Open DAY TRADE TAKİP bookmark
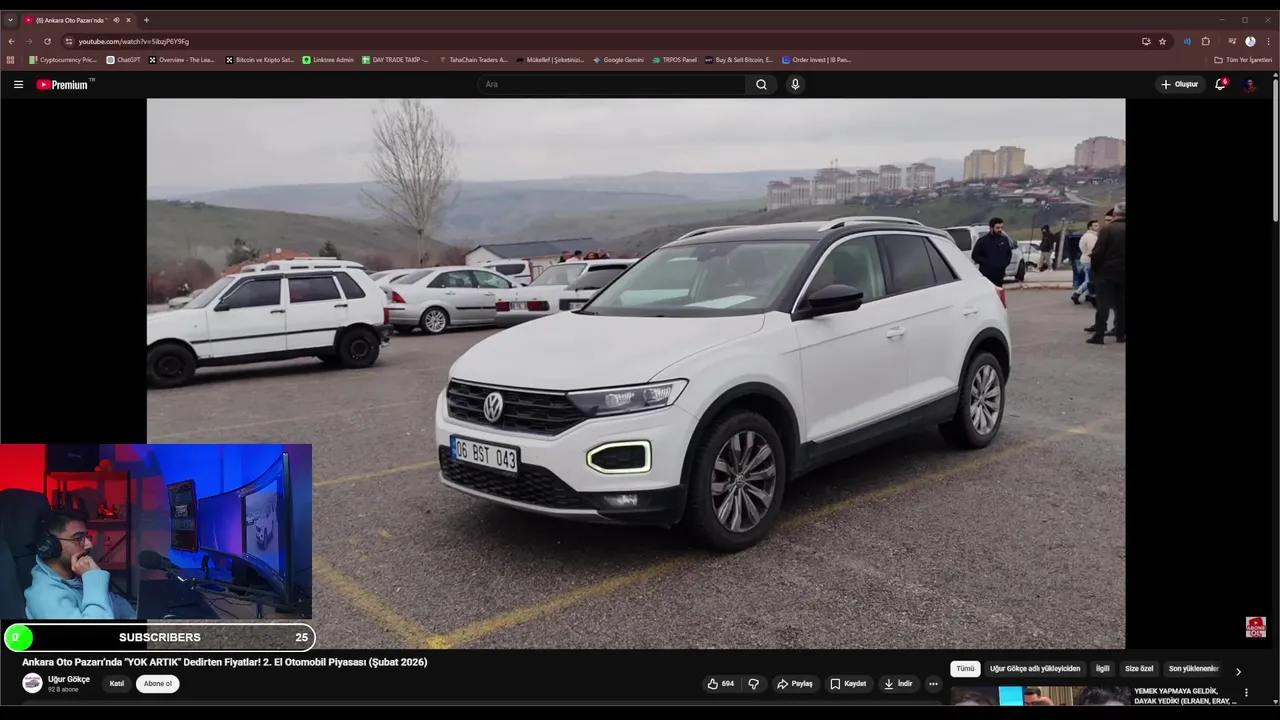Viewport: 1280px width, 720px height. coord(395,60)
